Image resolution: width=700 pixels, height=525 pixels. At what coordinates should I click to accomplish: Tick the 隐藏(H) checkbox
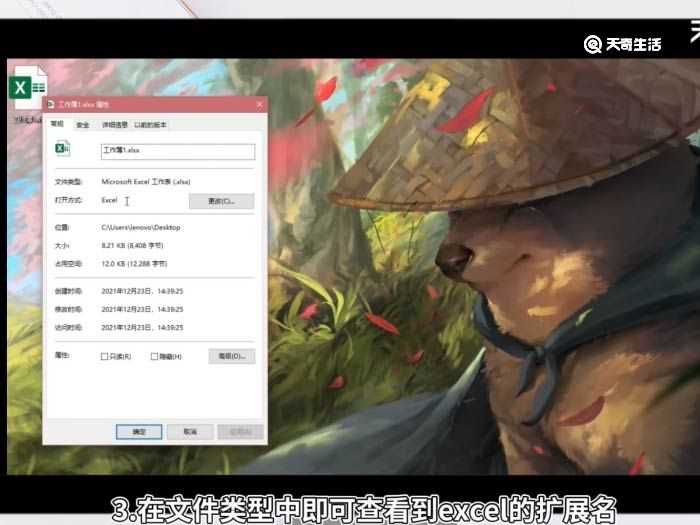(x=154, y=356)
